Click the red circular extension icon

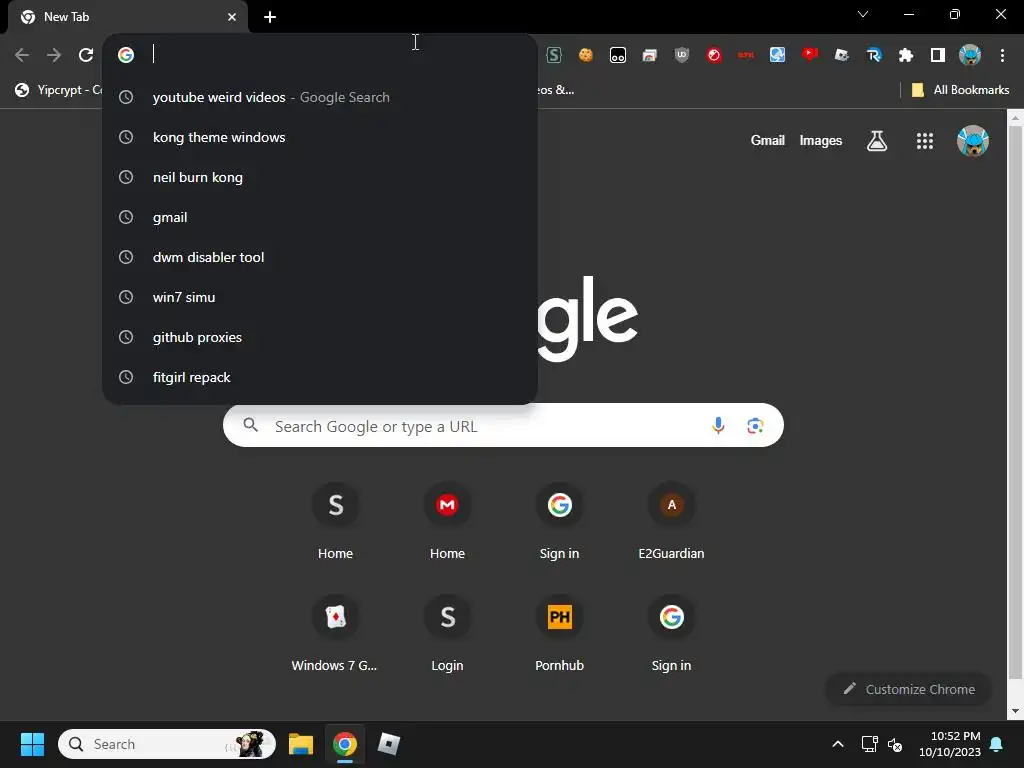click(714, 55)
